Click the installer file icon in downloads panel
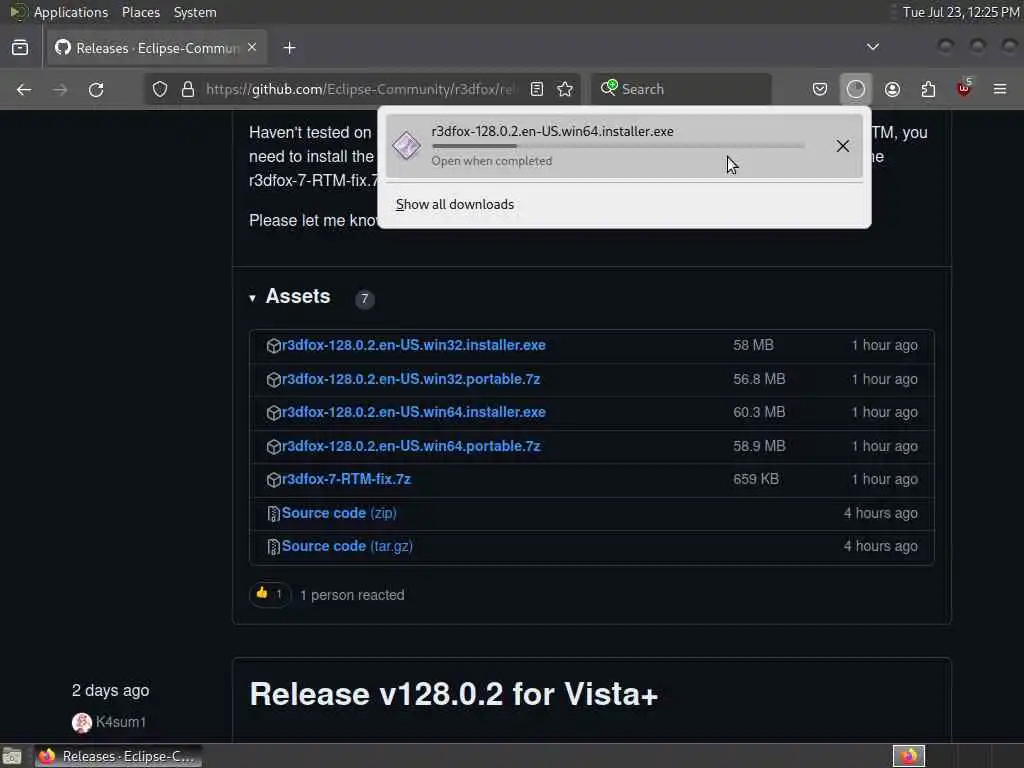This screenshot has width=1024, height=768. (406, 145)
